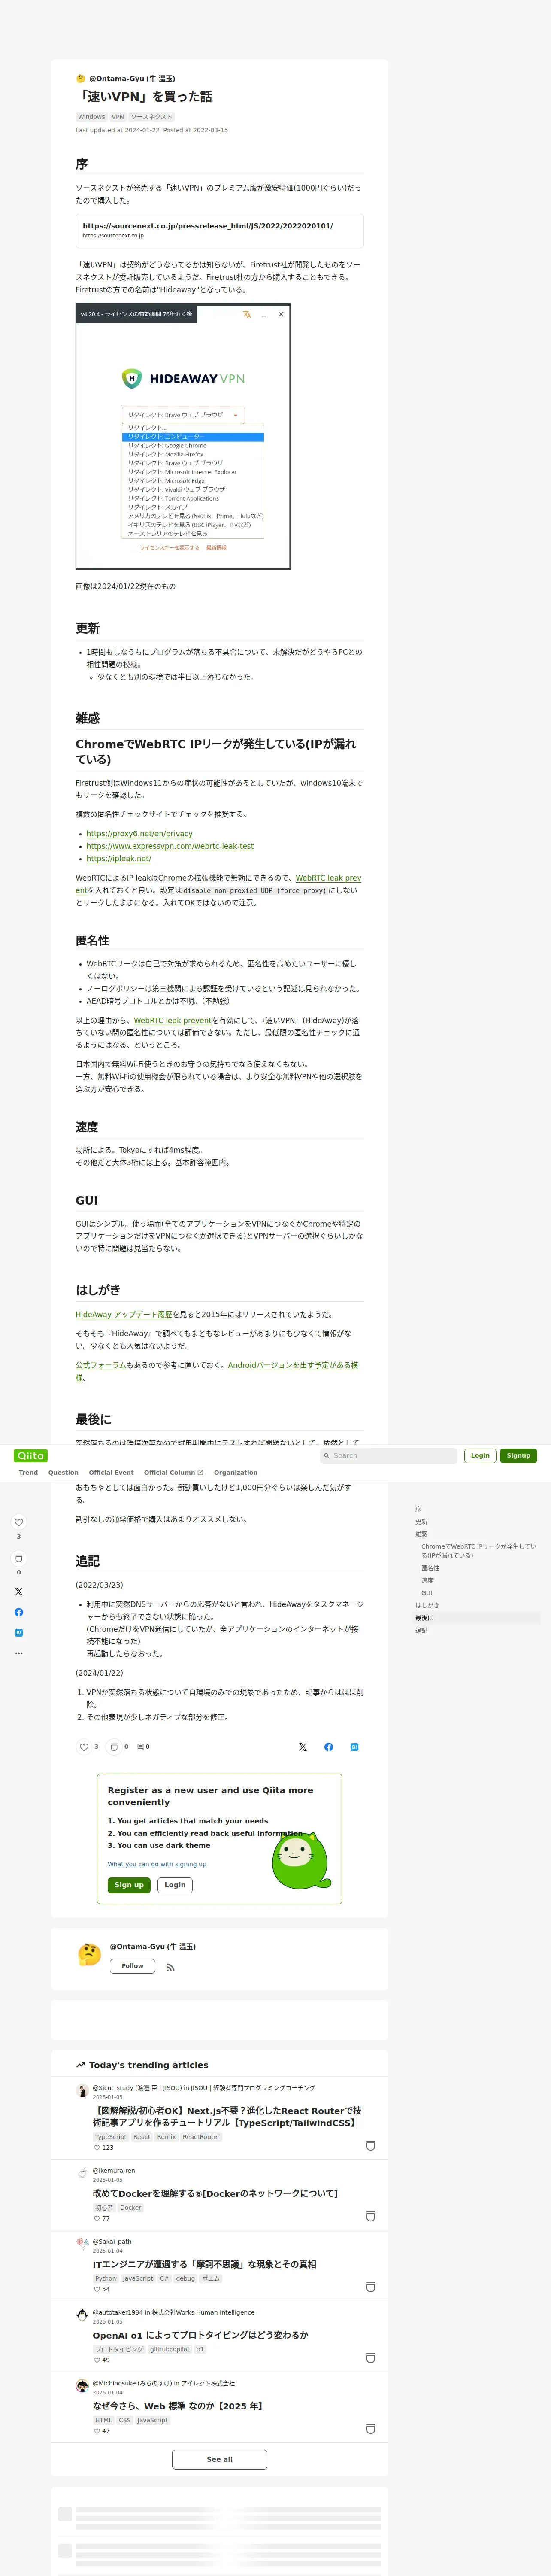
Task: Open the Official Column menu item
Action: click(173, 1472)
